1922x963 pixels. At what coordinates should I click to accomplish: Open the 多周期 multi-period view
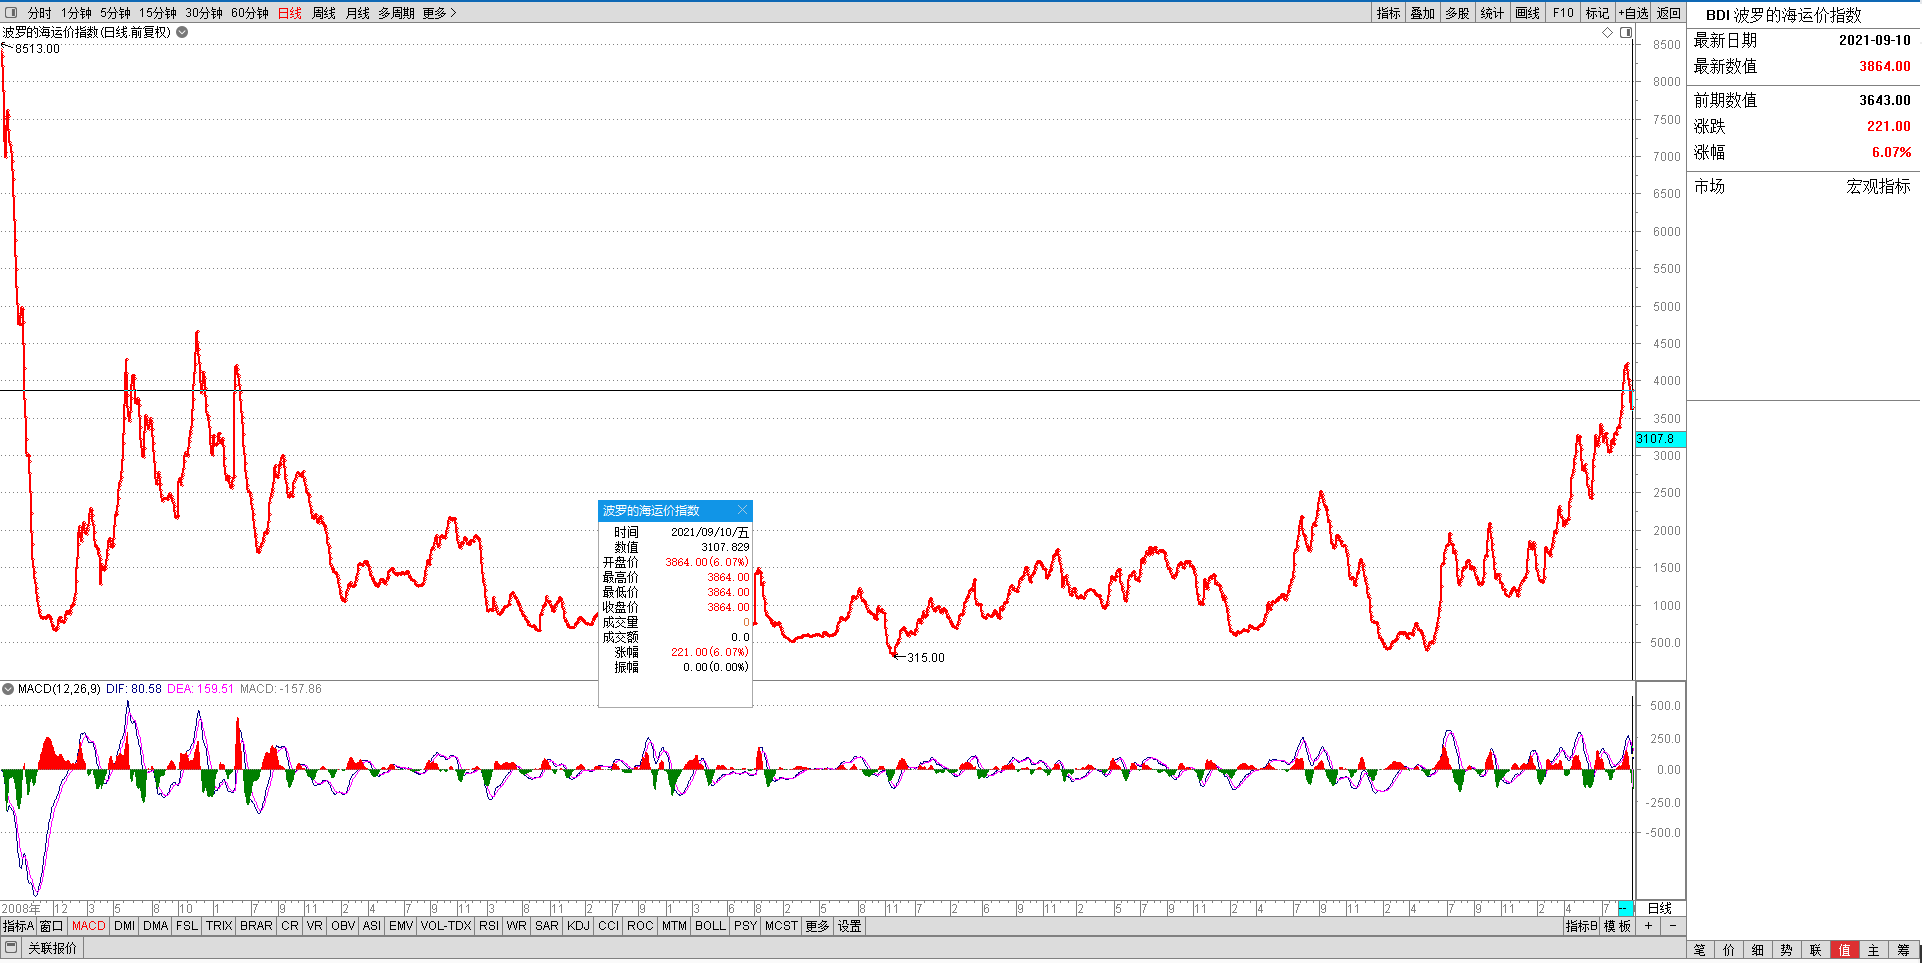click(396, 13)
